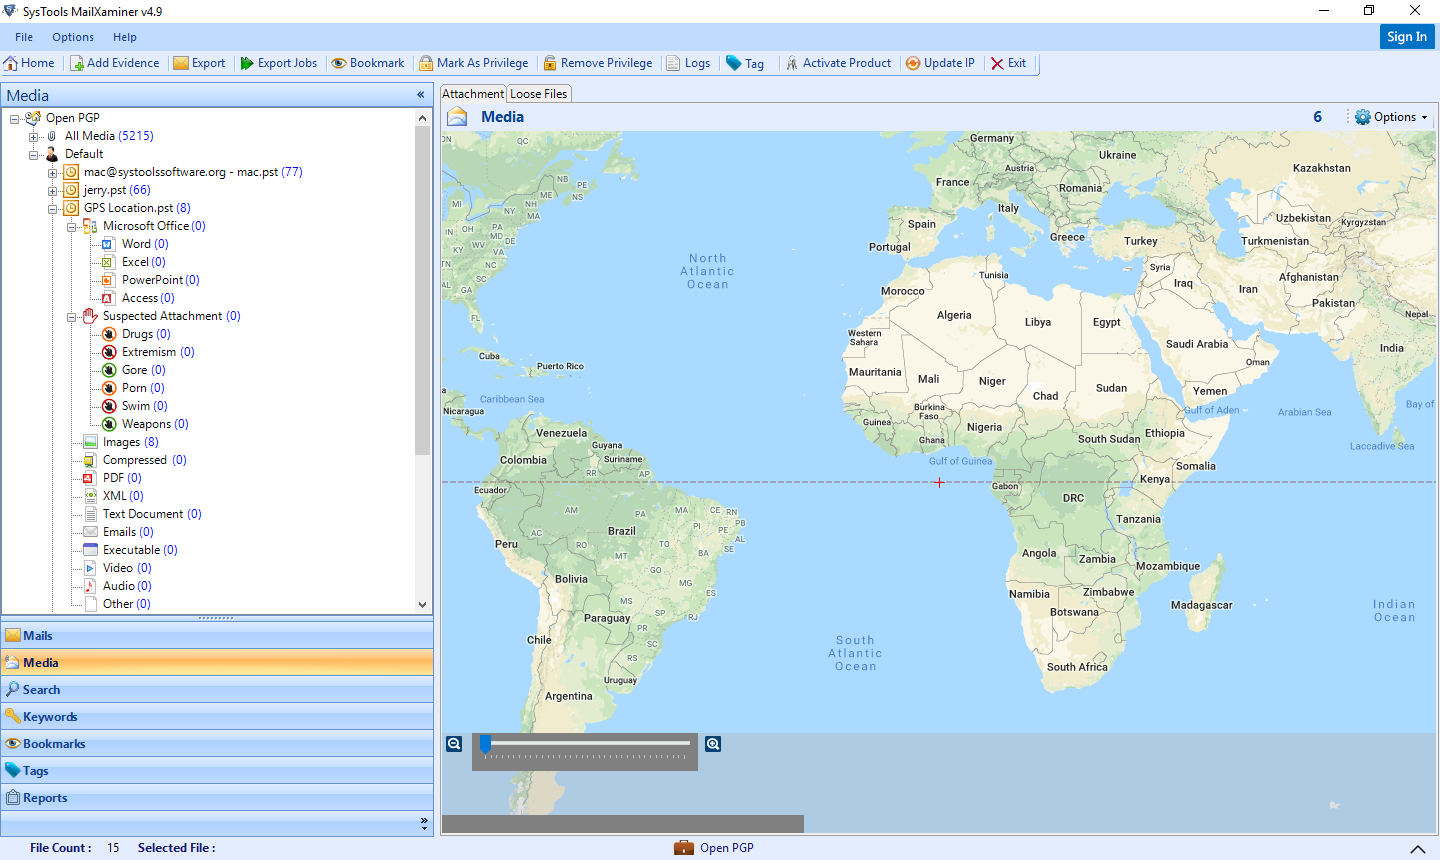Collapse the Default user node
The width and height of the screenshot is (1440, 860).
33,154
